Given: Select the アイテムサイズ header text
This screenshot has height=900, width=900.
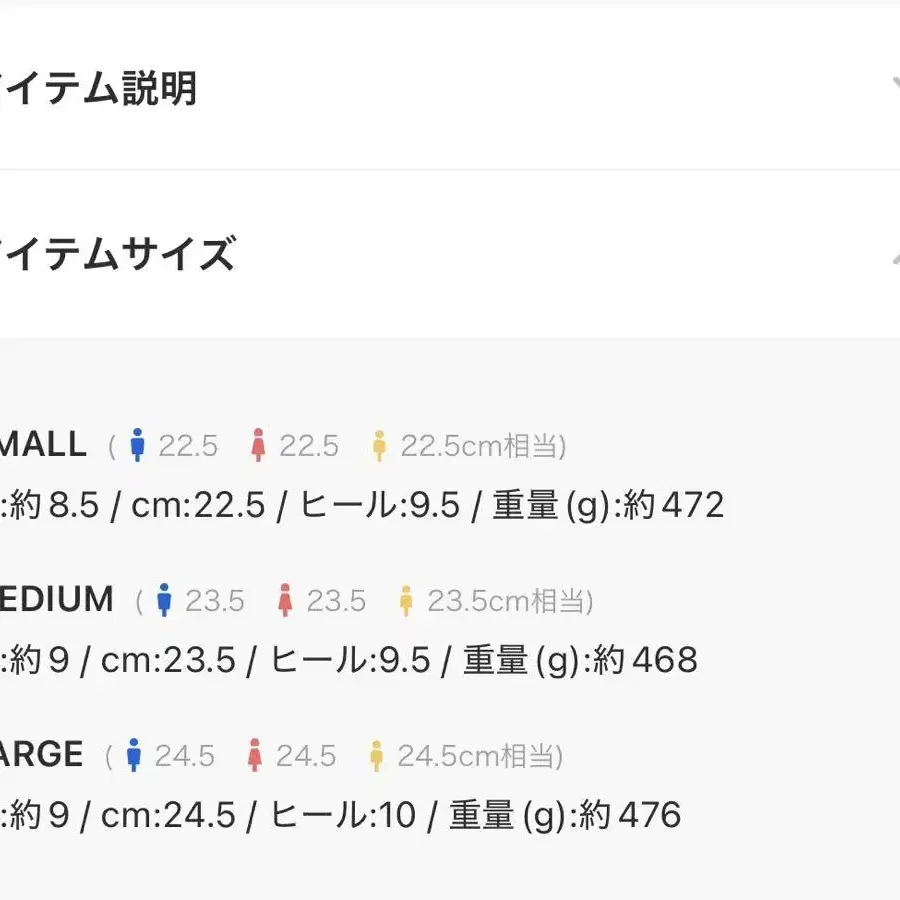Looking at the screenshot, I should pyautogui.click(x=117, y=253).
